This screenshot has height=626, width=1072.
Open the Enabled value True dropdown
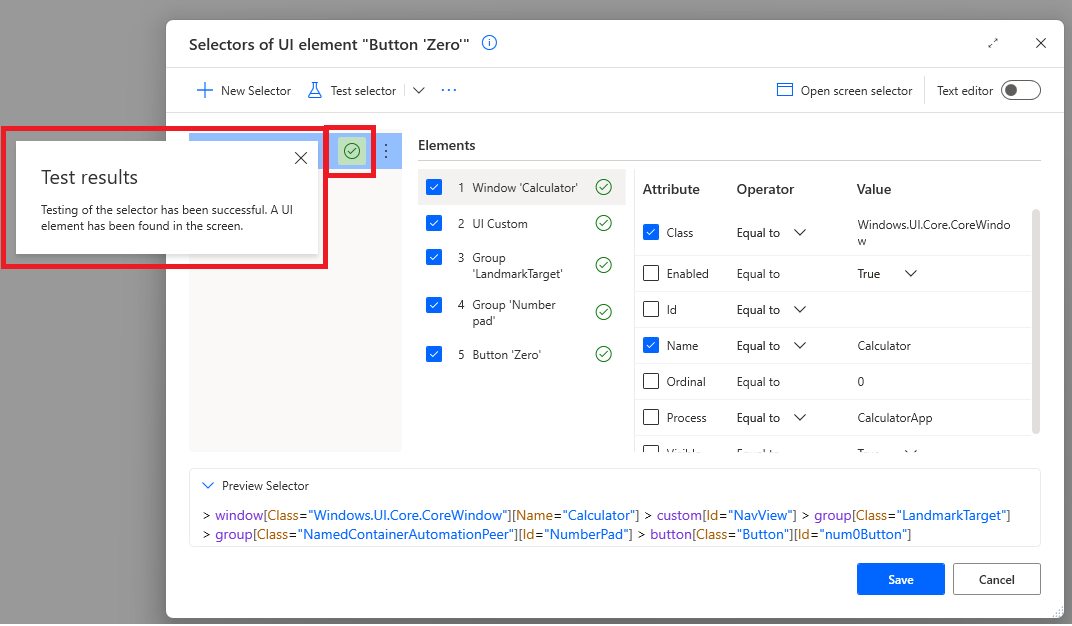pos(911,273)
